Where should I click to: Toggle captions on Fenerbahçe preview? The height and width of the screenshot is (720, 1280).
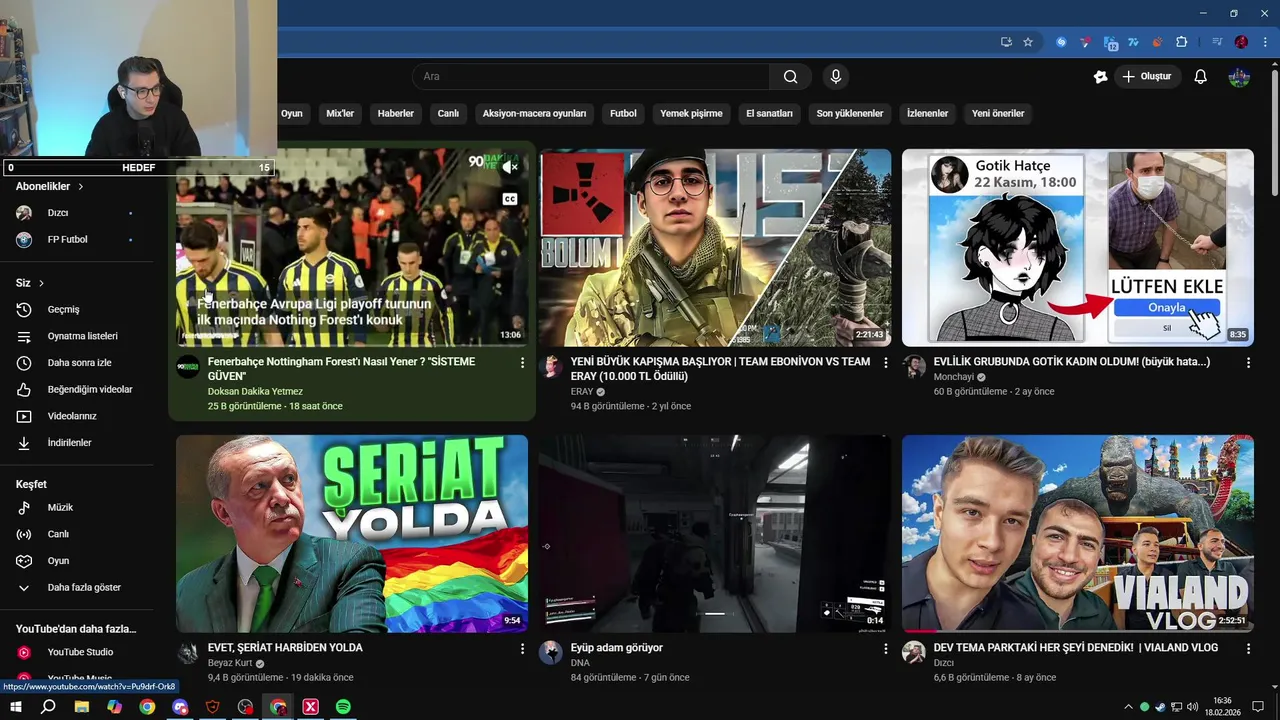point(510,199)
